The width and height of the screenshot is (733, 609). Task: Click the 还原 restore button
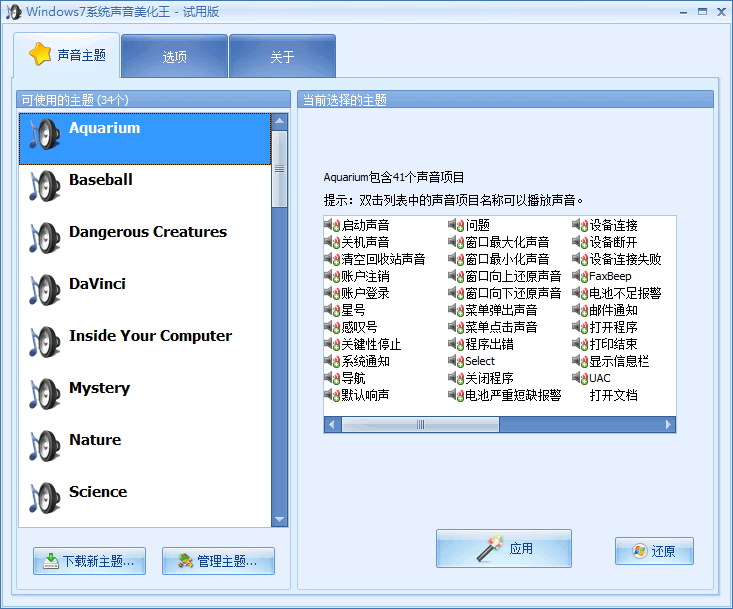tap(654, 551)
